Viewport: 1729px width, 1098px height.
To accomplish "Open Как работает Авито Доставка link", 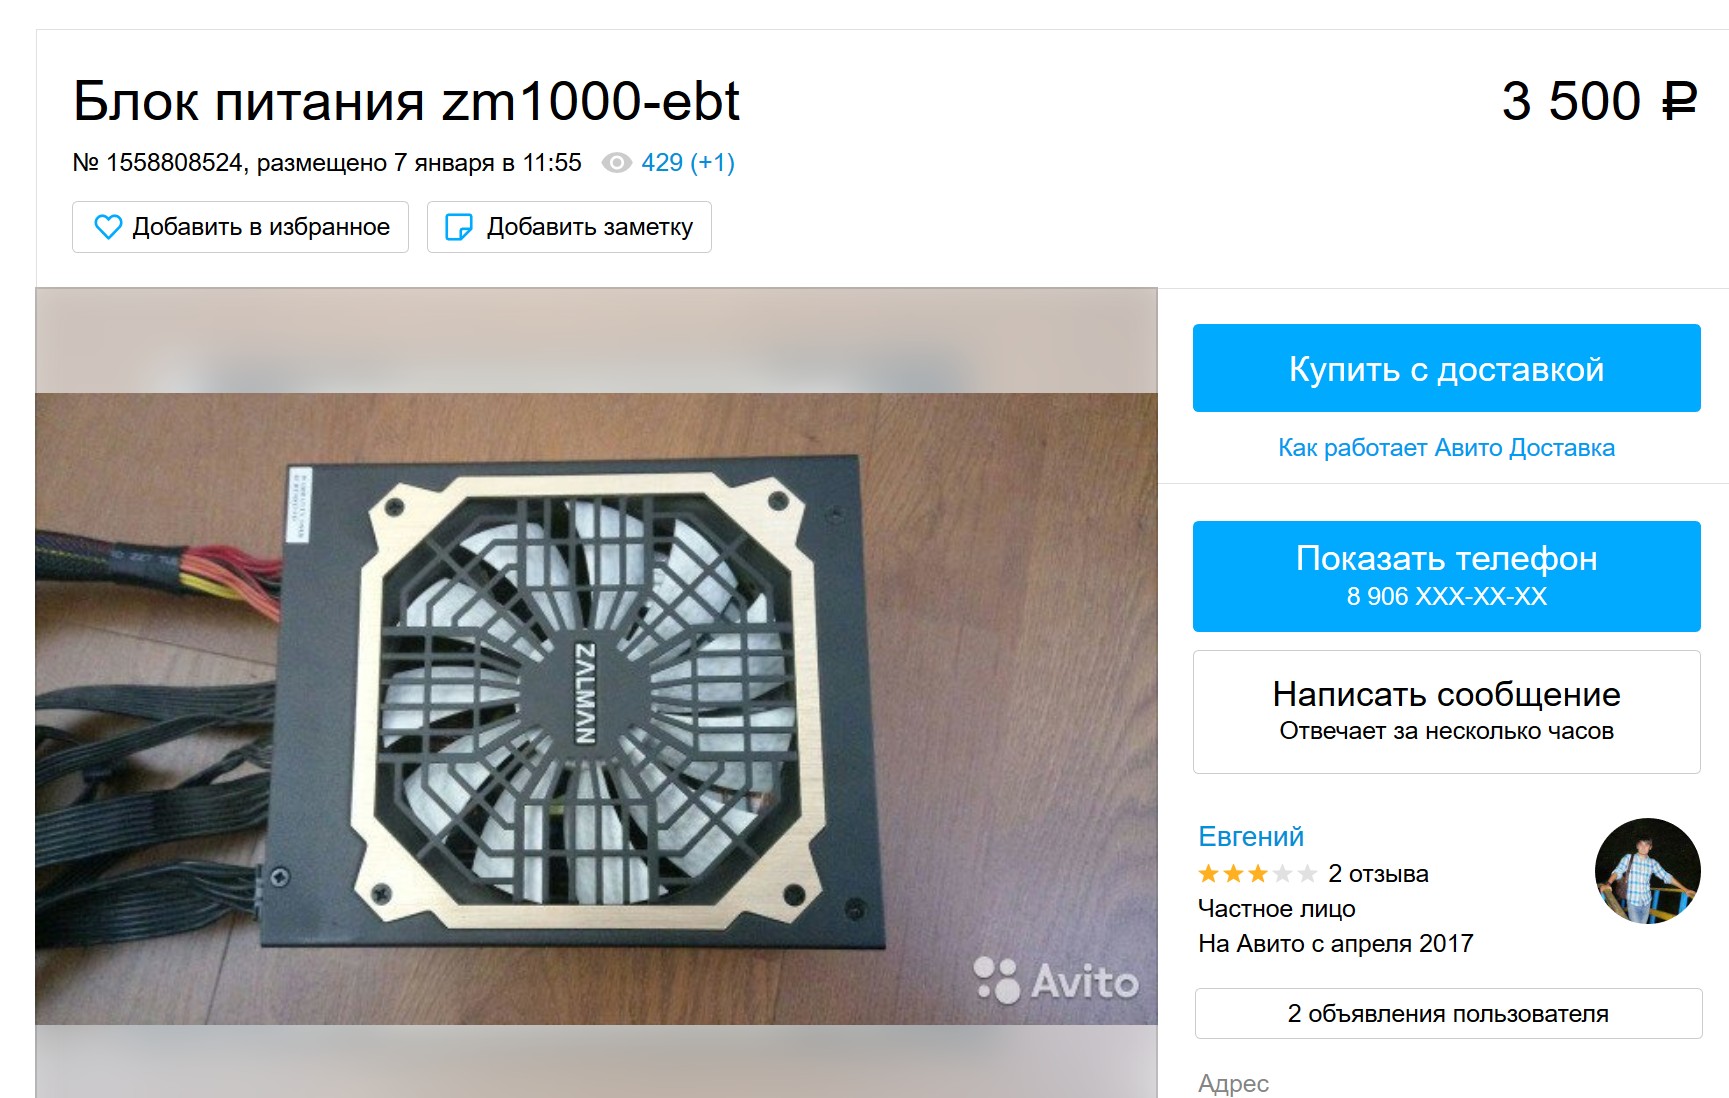I will coord(1446,447).
